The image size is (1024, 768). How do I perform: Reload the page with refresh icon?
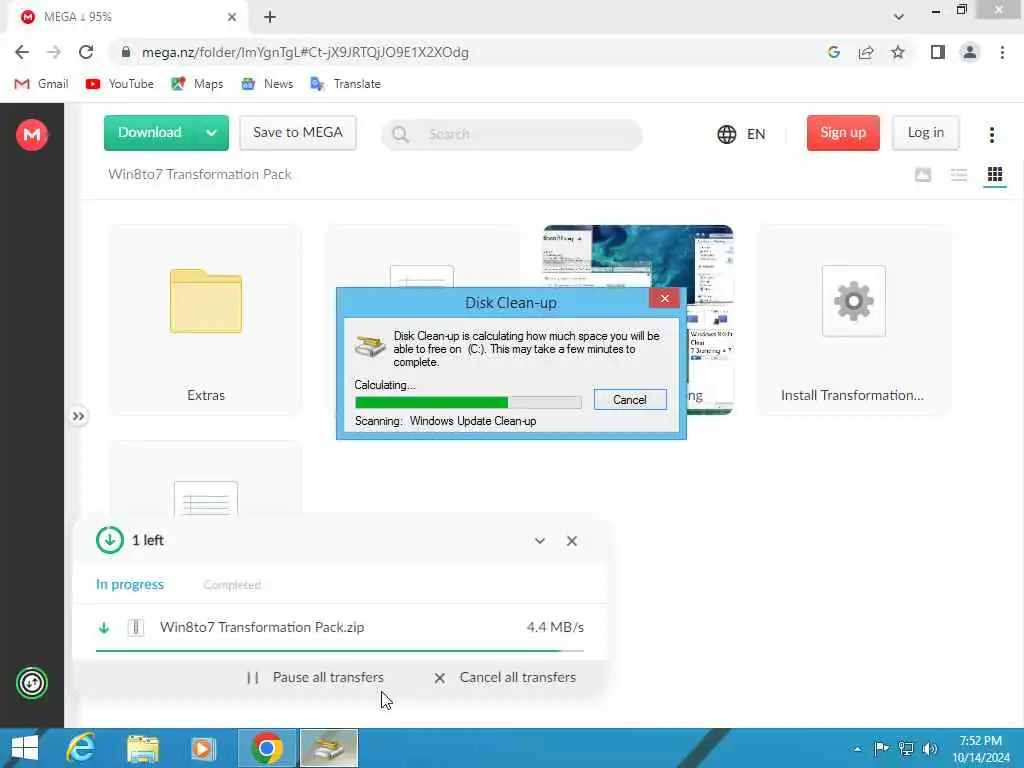pyautogui.click(x=86, y=52)
